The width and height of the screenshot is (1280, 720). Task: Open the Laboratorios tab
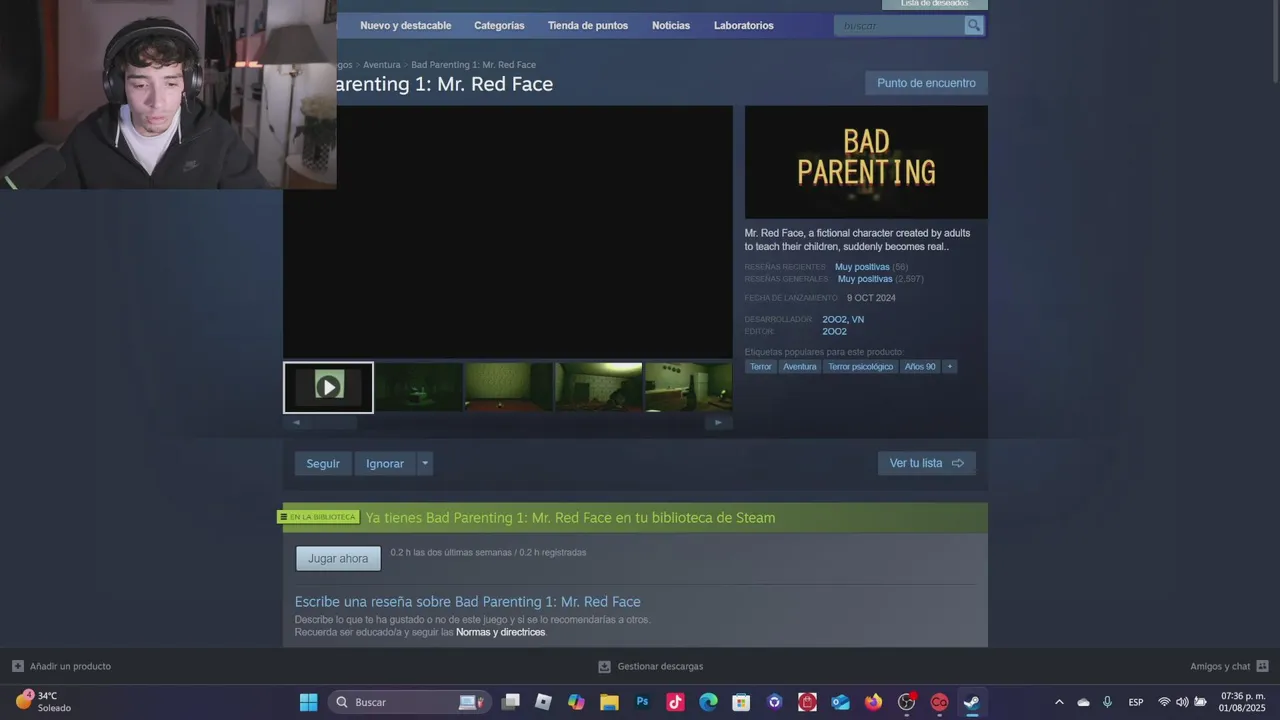744,25
